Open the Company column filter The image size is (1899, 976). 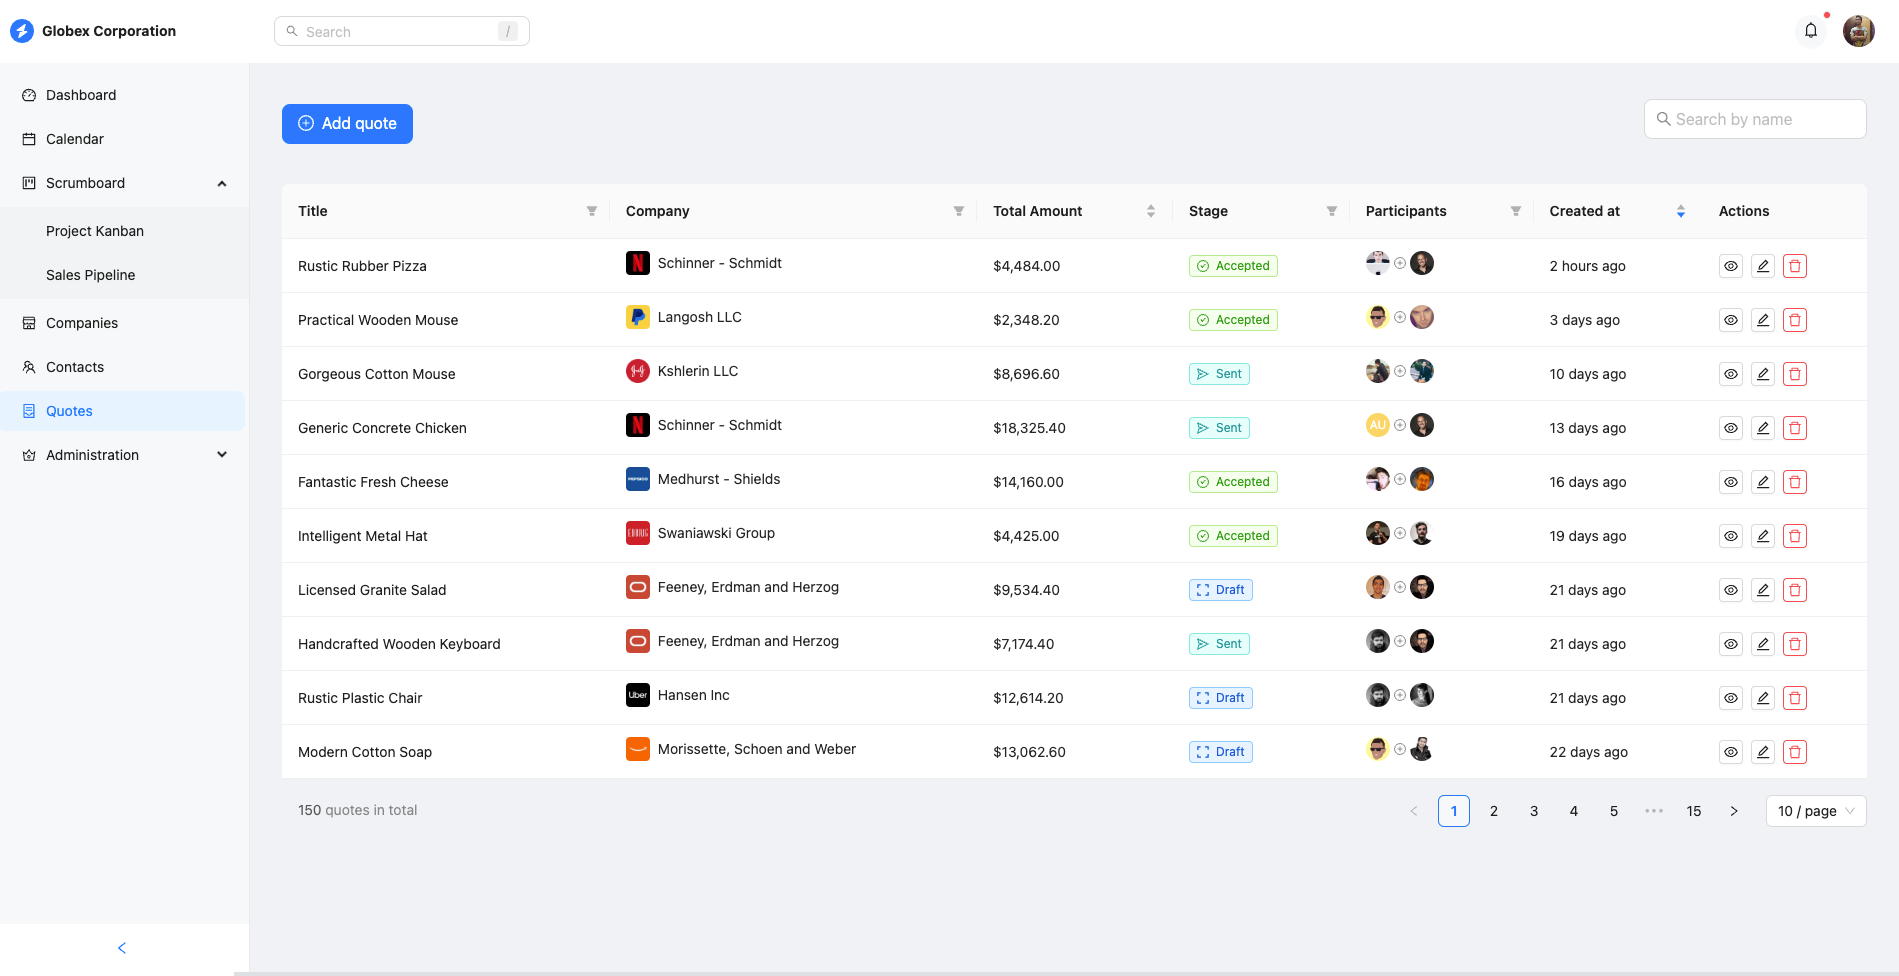click(x=959, y=211)
